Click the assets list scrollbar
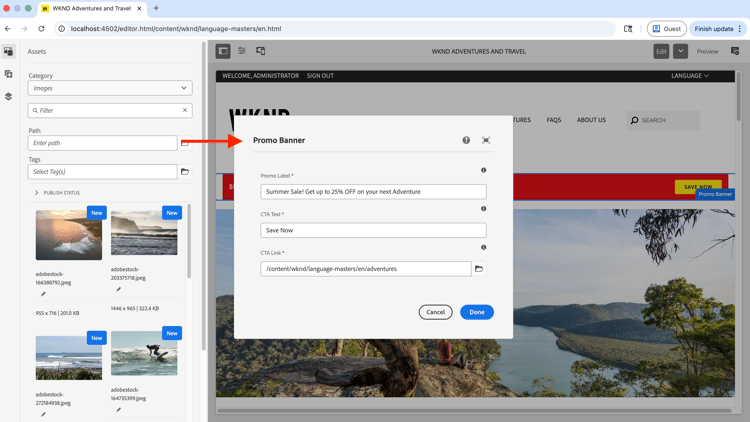 pos(189,241)
